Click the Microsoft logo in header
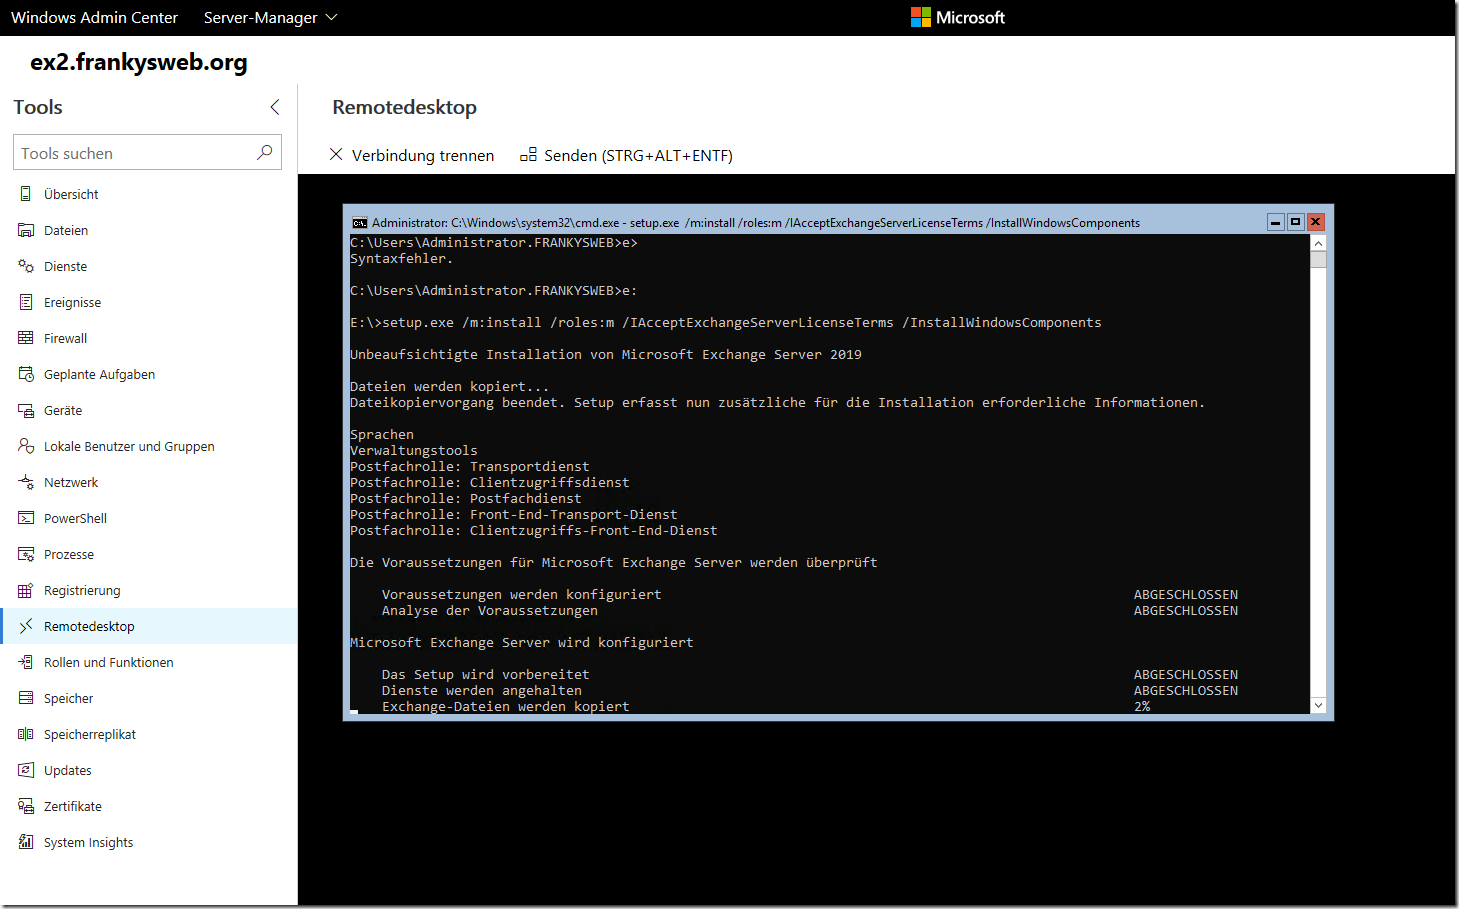The image size is (1459, 909). [x=957, y=17]
